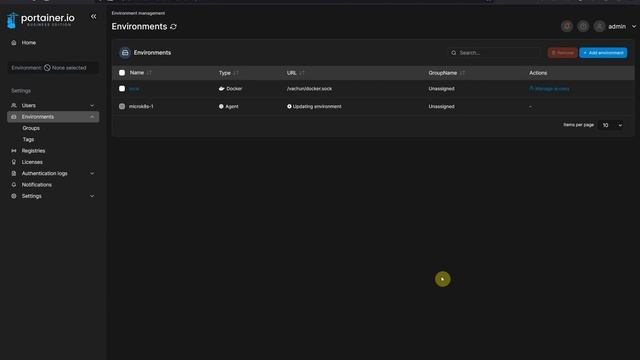Toggle the select-all environments checkbox
This screenshot has width=640, height=360.
(122, 73)
